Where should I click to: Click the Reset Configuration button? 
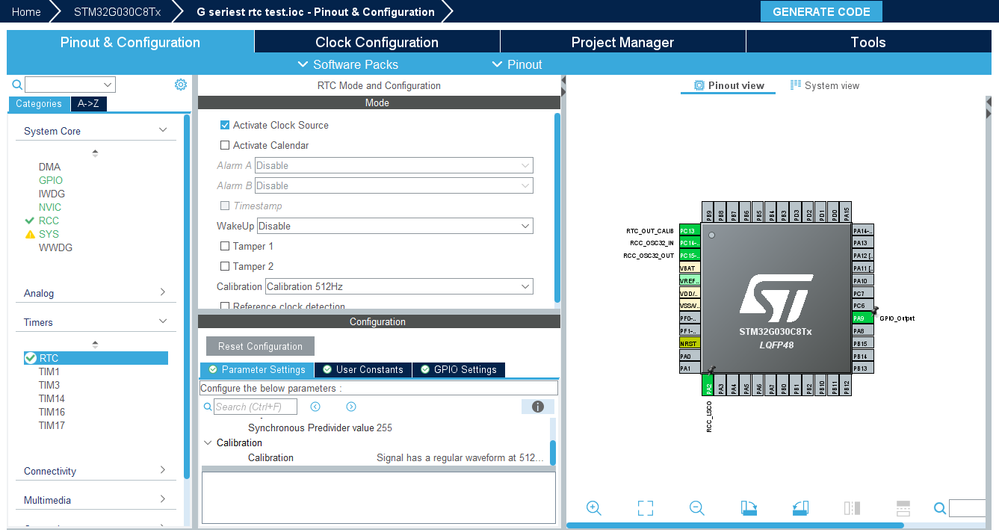point(260,346)
